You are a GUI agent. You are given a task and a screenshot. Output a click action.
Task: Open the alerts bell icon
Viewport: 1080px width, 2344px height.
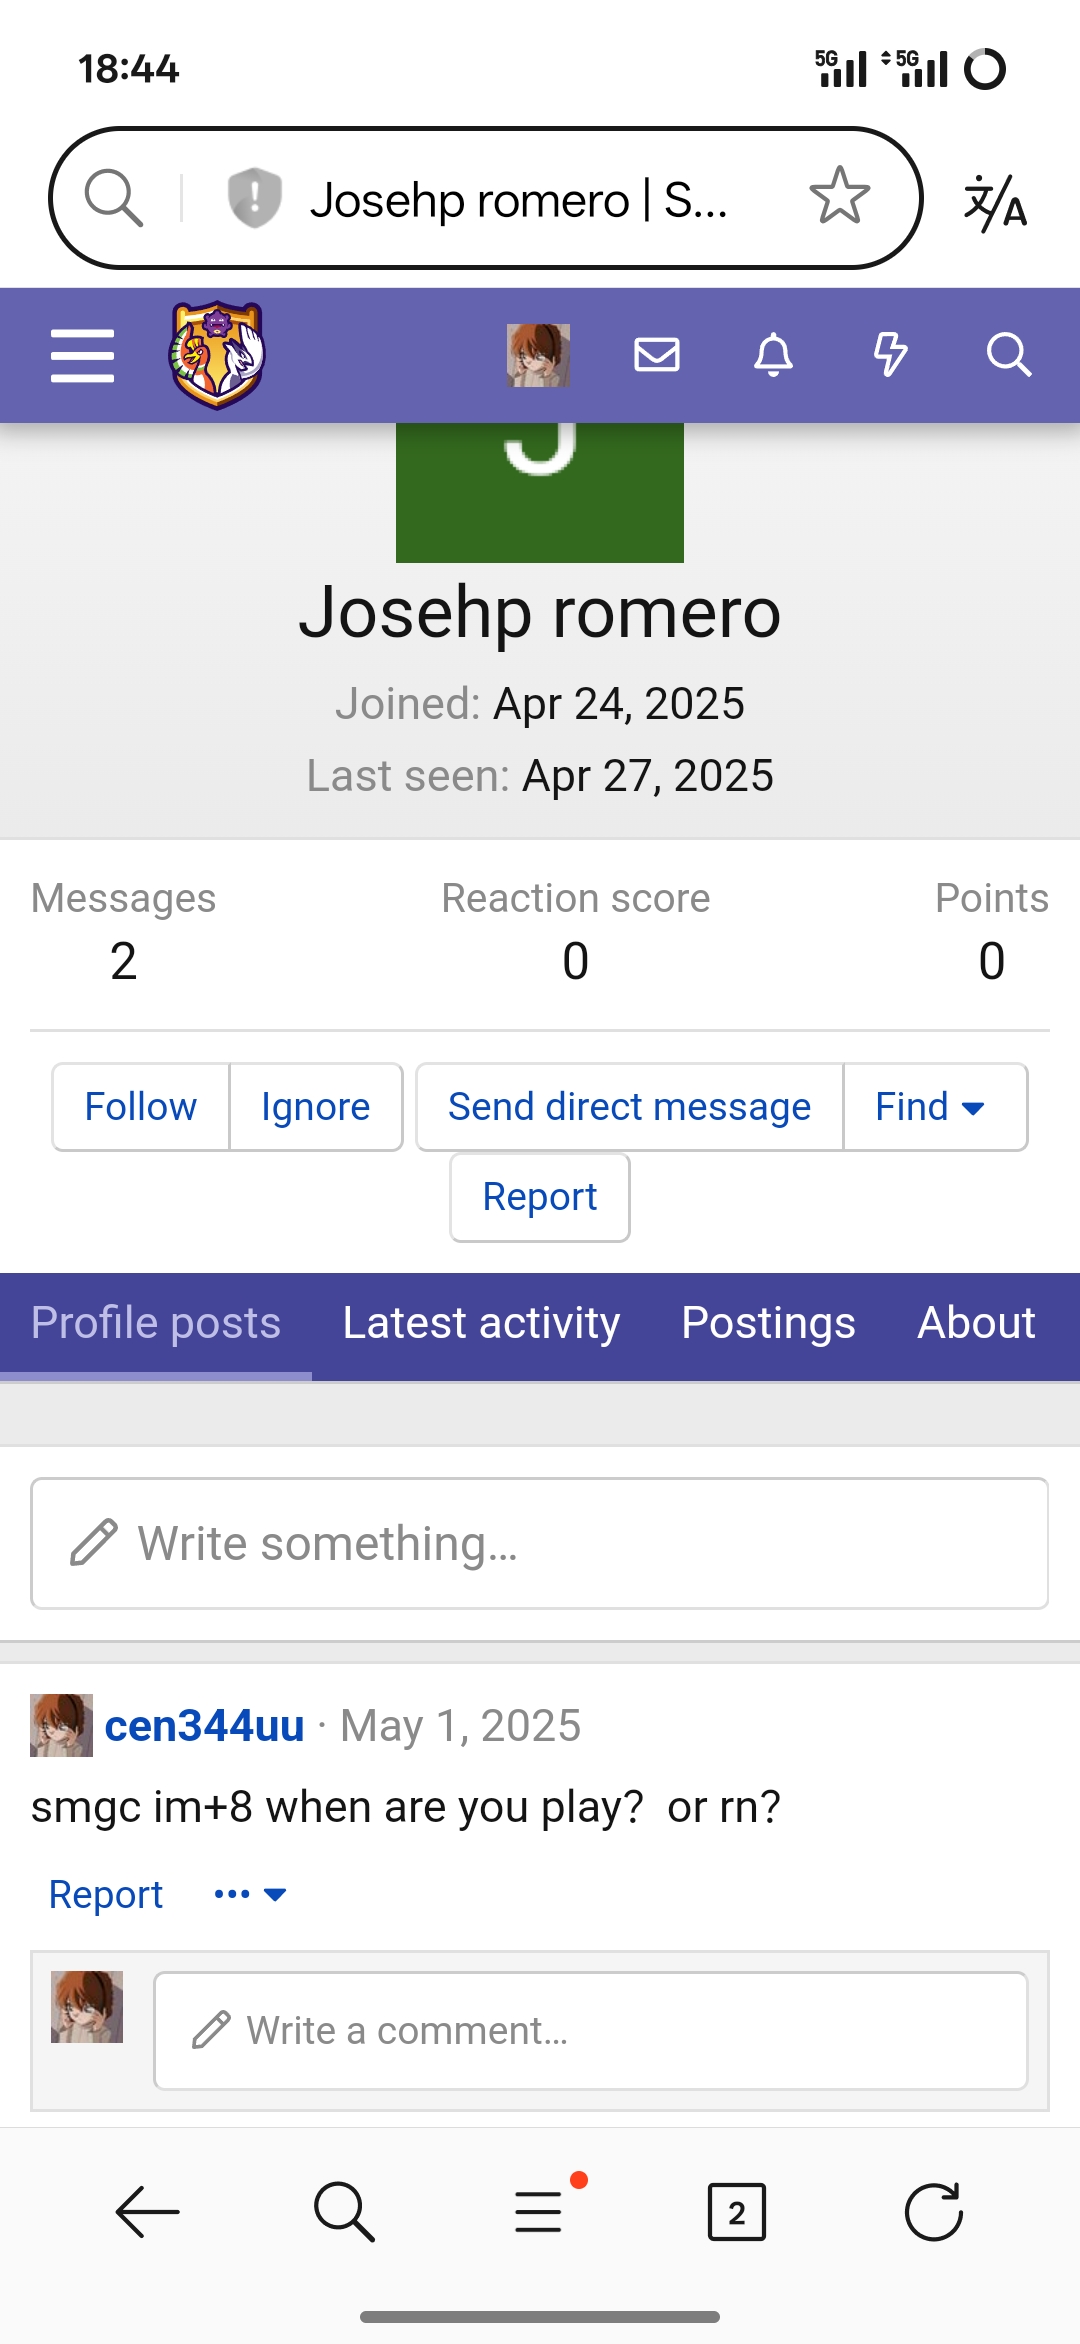pyautogui.click(x=773, y=355)
